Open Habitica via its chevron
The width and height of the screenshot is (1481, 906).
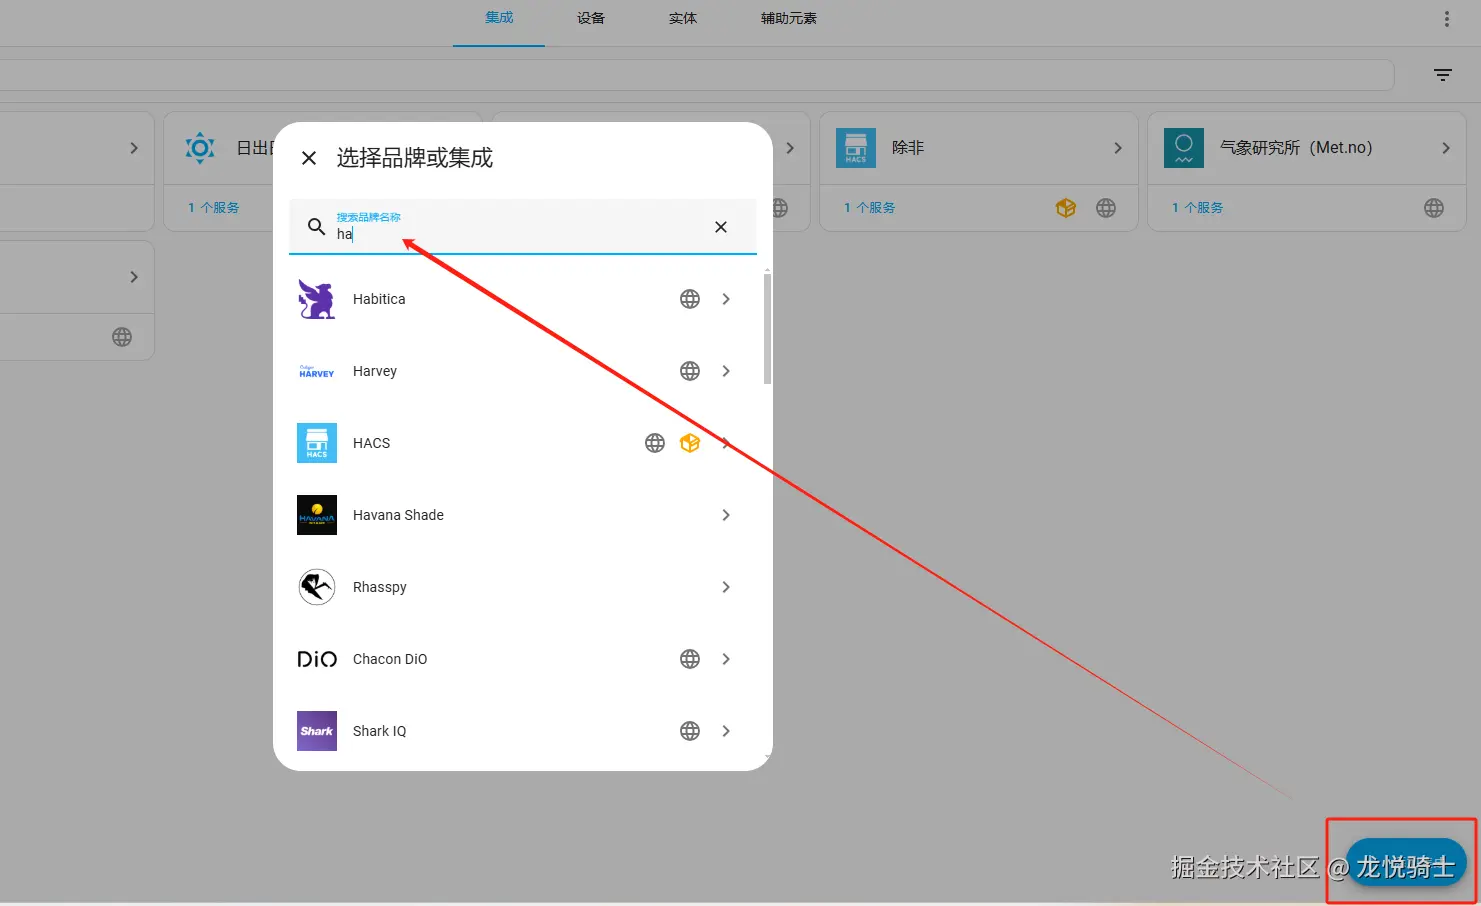pyautogui.click(x=726, y=299)
